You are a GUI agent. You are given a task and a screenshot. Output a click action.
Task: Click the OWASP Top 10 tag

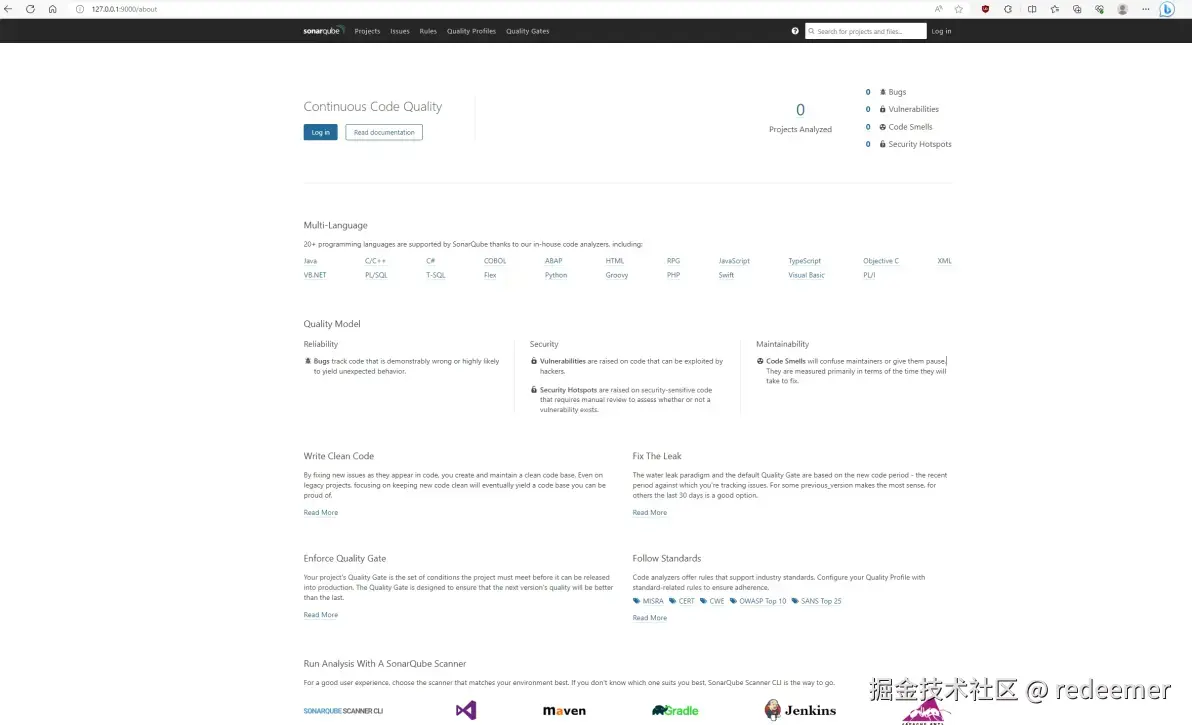pyautogui.click(x=758, y=601)
